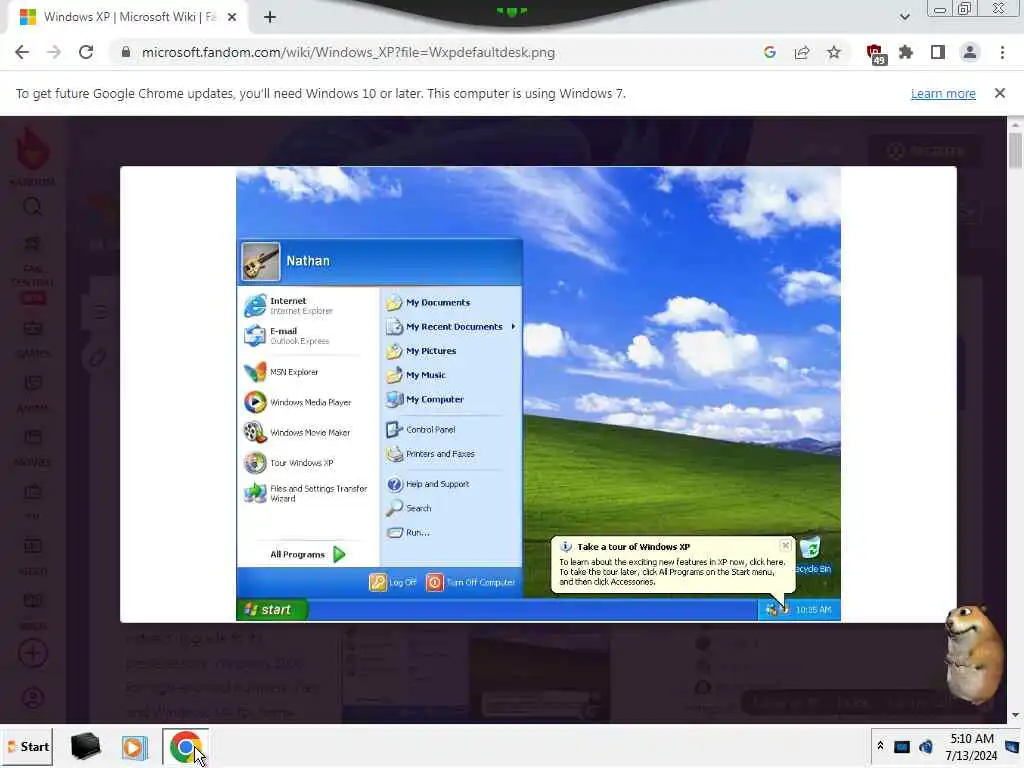Click the Learn more link
1024x768 pixels.
tap(943, 93)
